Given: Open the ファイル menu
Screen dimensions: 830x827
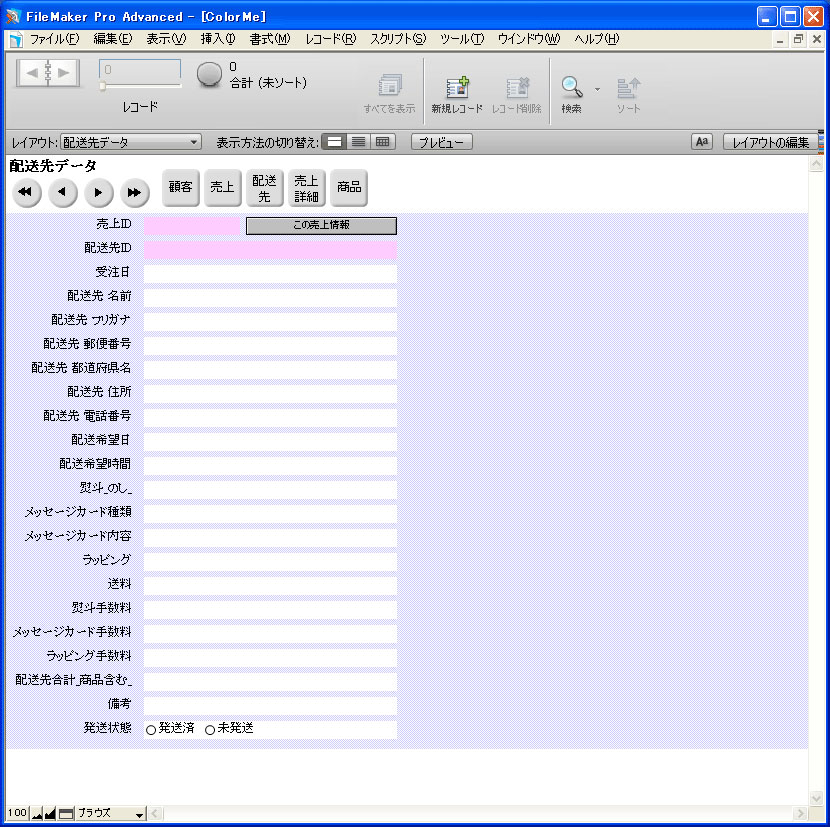Looking at the screenshot, I should tap(55, 39).
